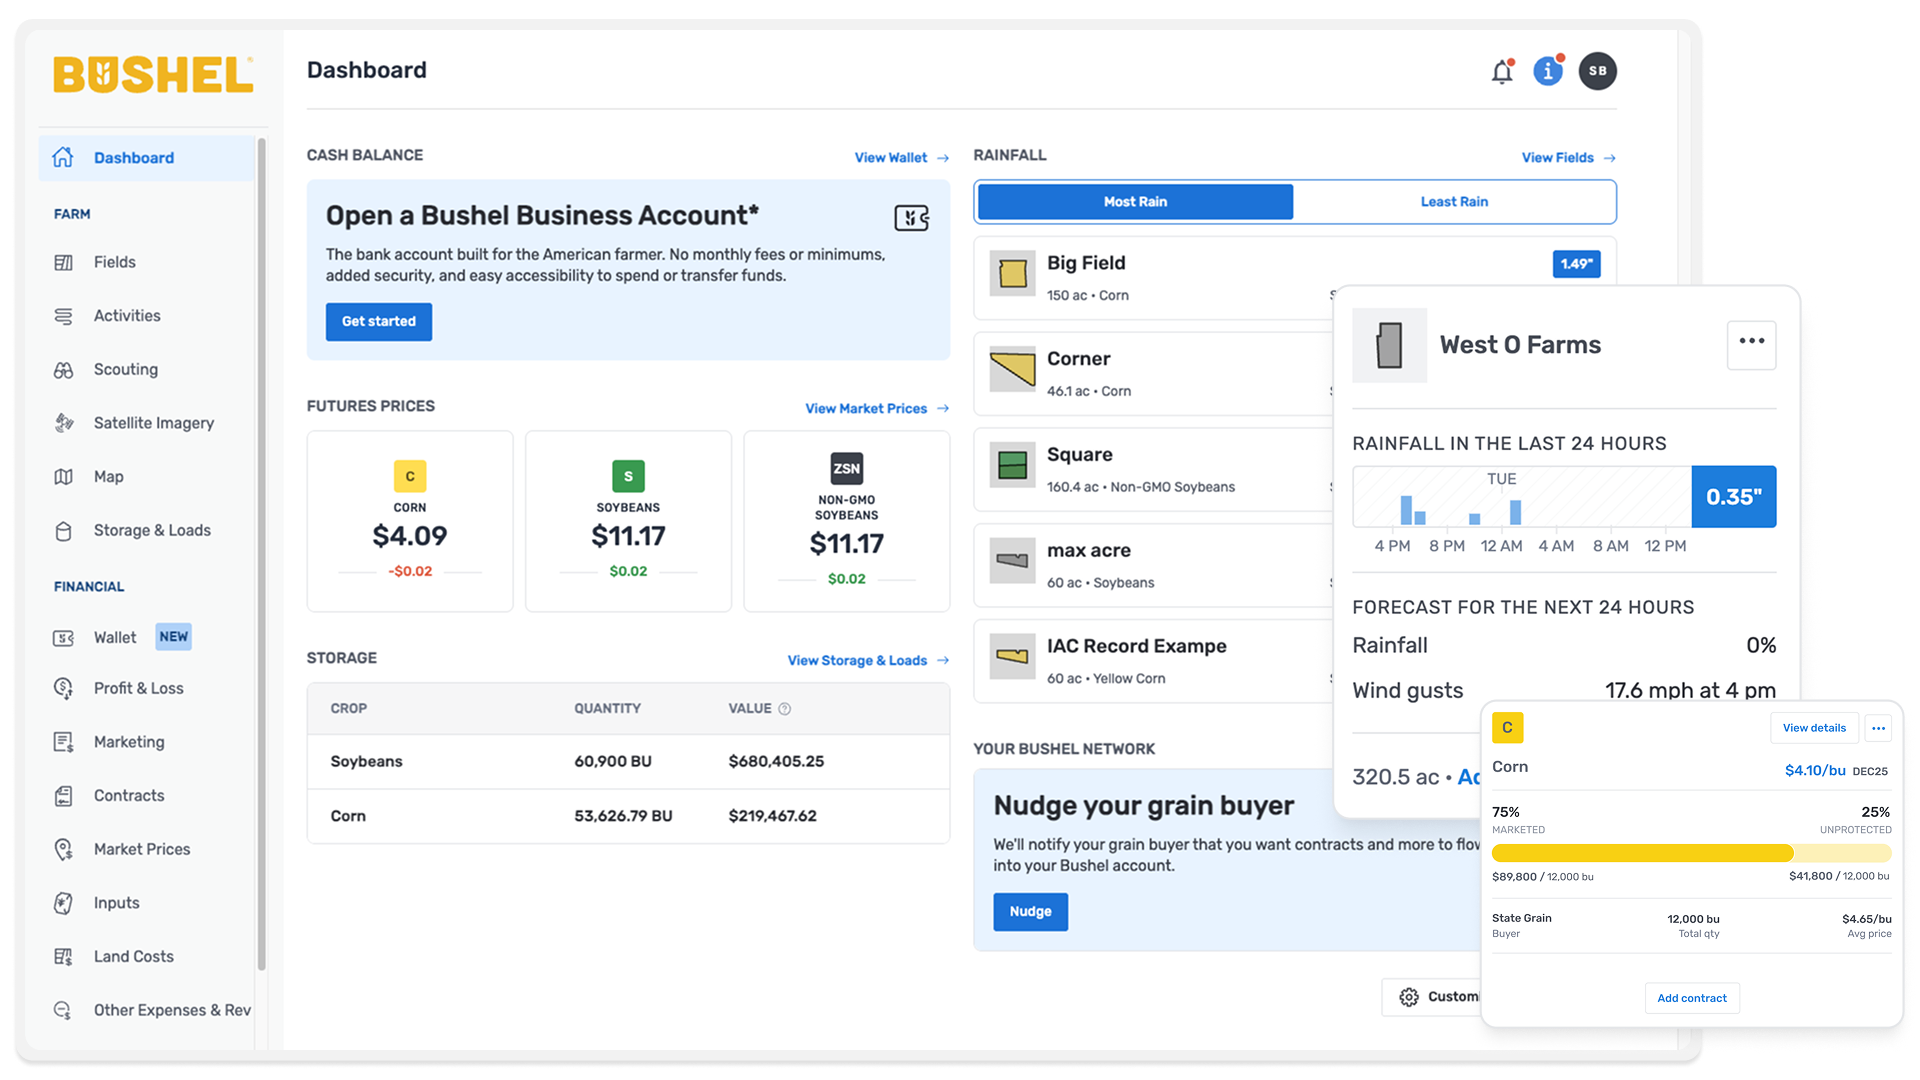The width and height of the screenshot is (1920, 1080).
Task: Click the Corn contract card C badge
Action: [x=1507, y=728]
